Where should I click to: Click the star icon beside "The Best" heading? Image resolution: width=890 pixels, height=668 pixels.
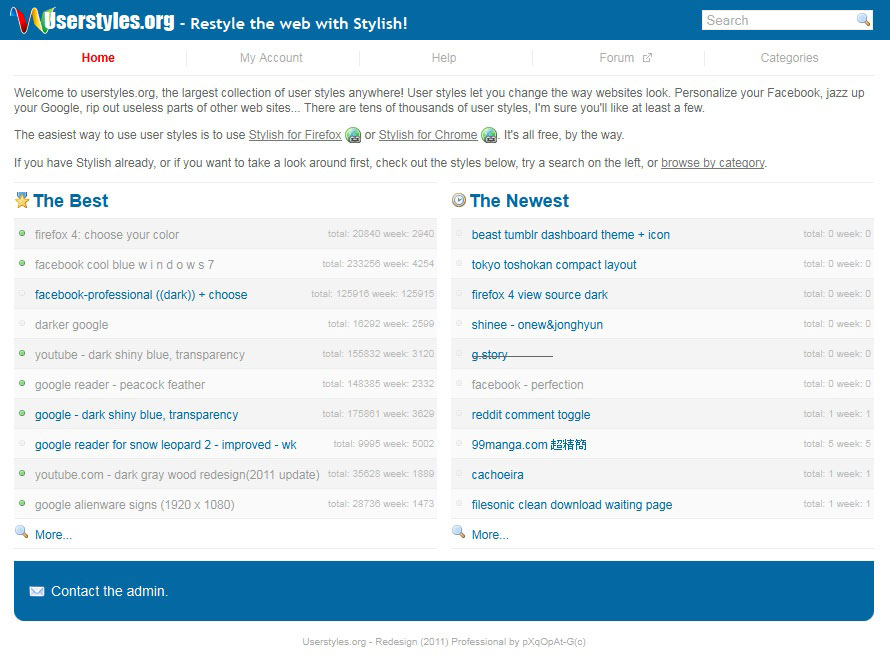22,200
